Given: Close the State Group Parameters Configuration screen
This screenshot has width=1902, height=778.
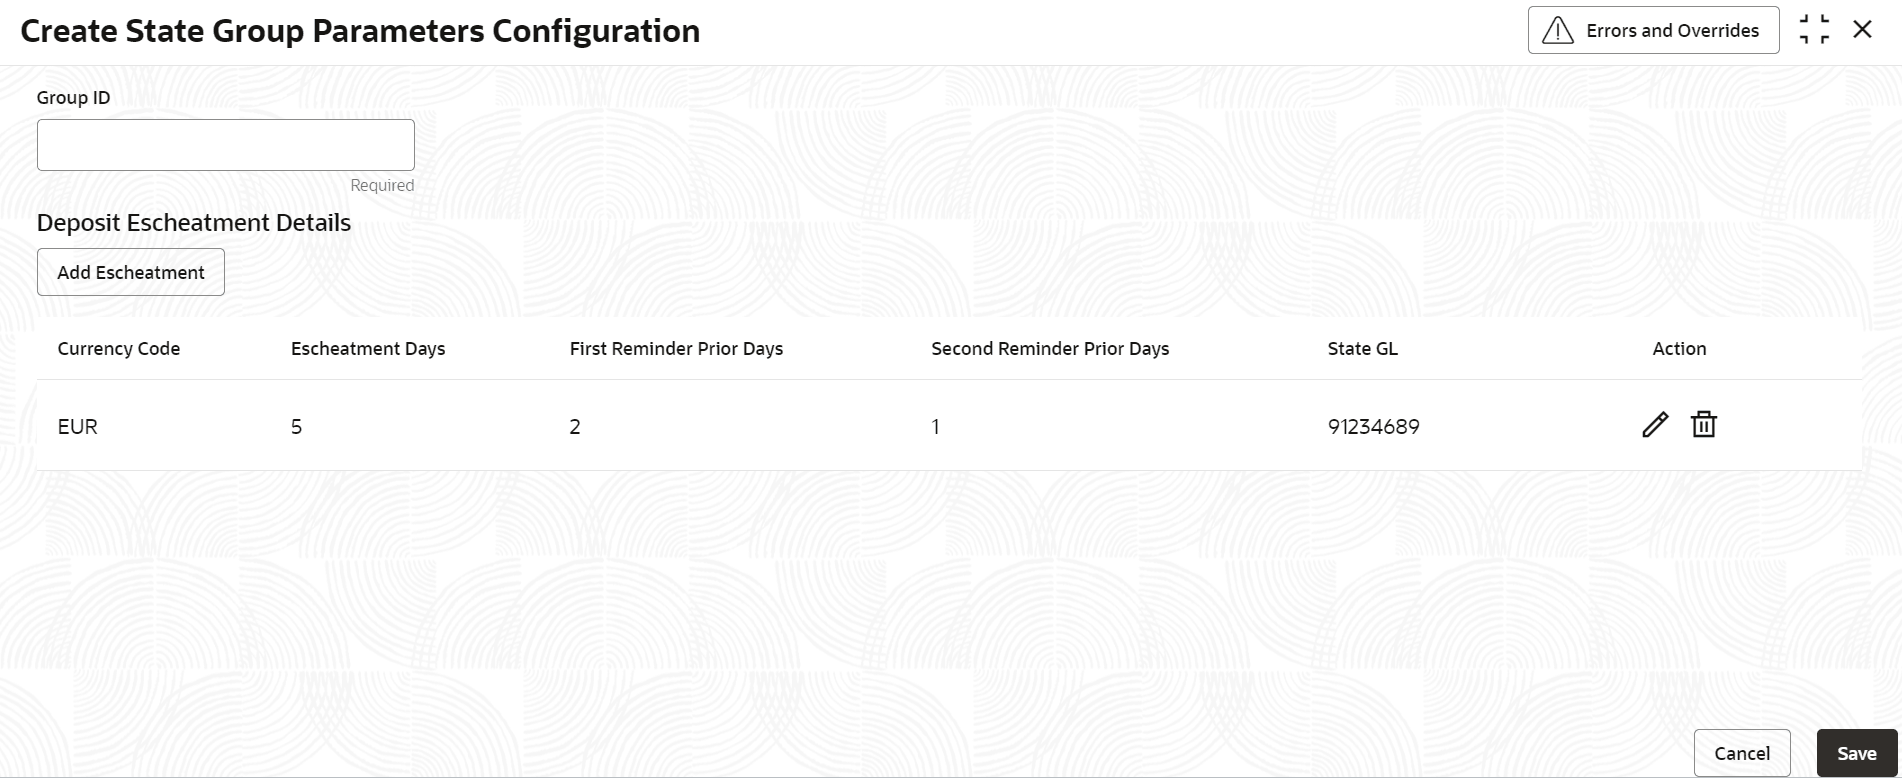Looking at the screenshot, I should tap(1862, 30).
